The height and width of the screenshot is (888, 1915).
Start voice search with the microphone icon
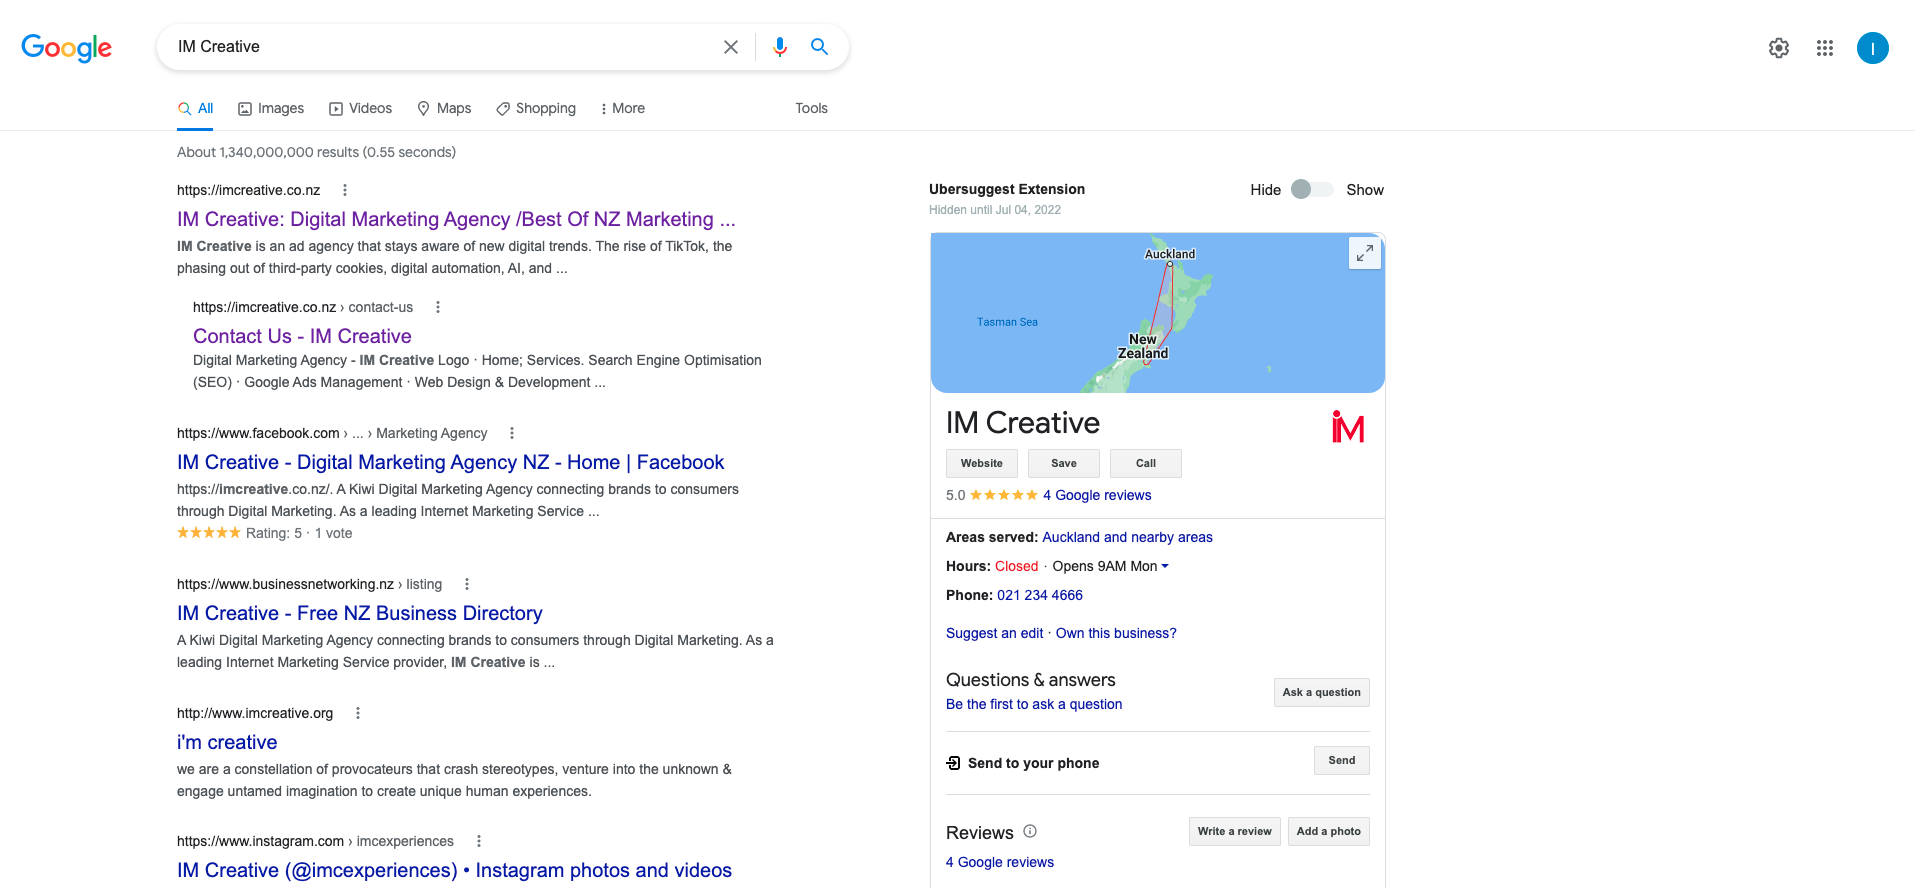[780, 47]
